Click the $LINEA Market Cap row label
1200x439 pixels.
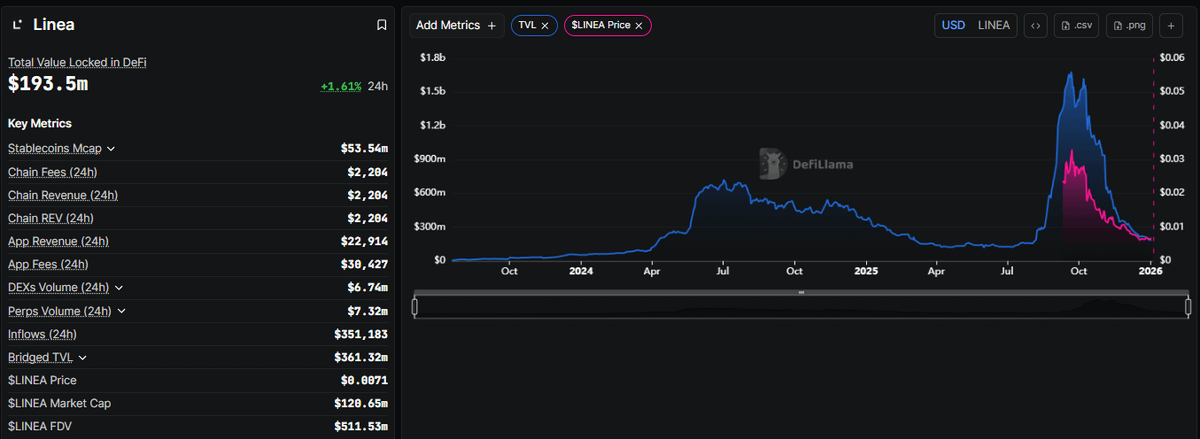[59, 403]
